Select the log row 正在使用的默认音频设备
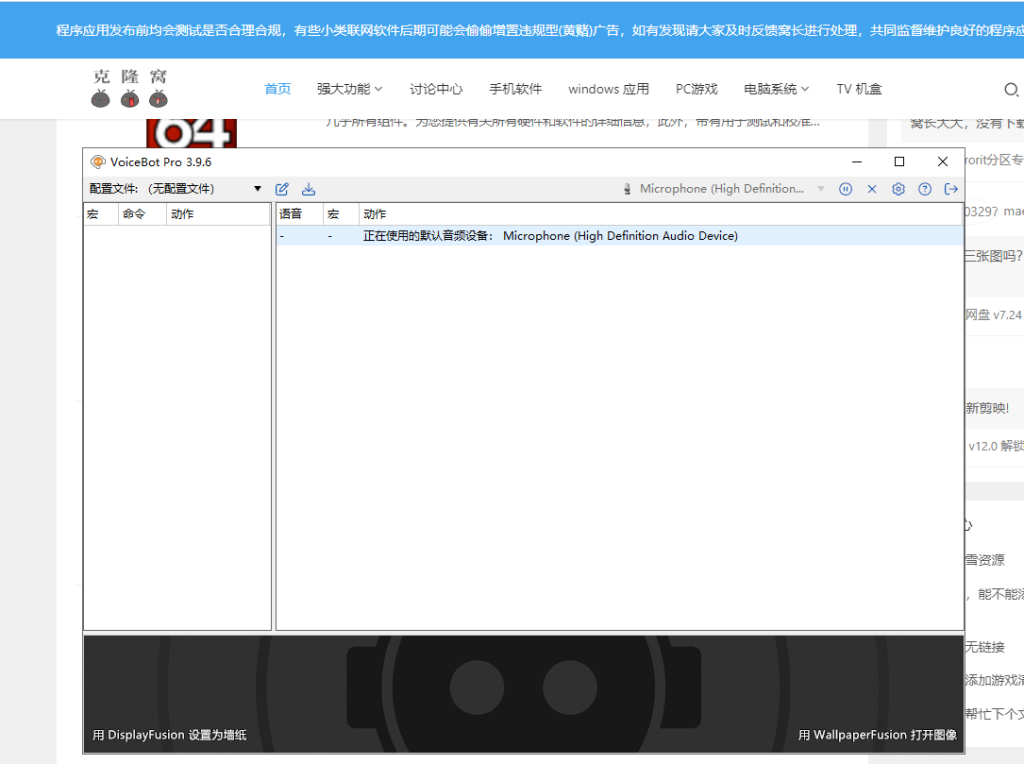This screenshot has height=764, width=1024. (x=620, y=236)
